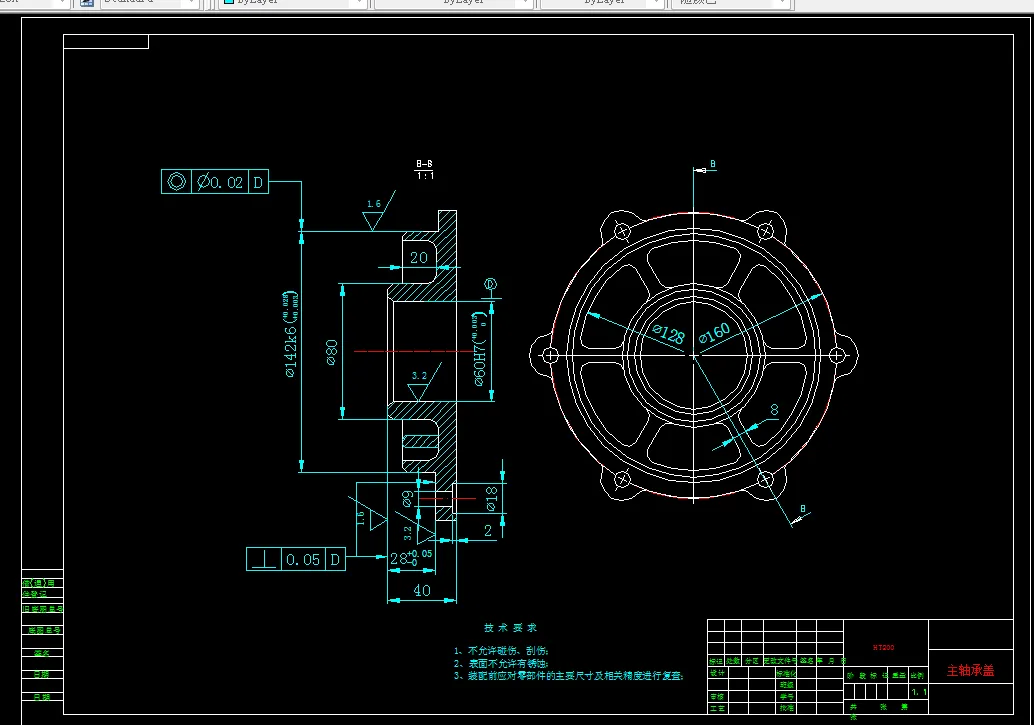
Task: Select the top B section cut marker
Action: click(706, 167)
